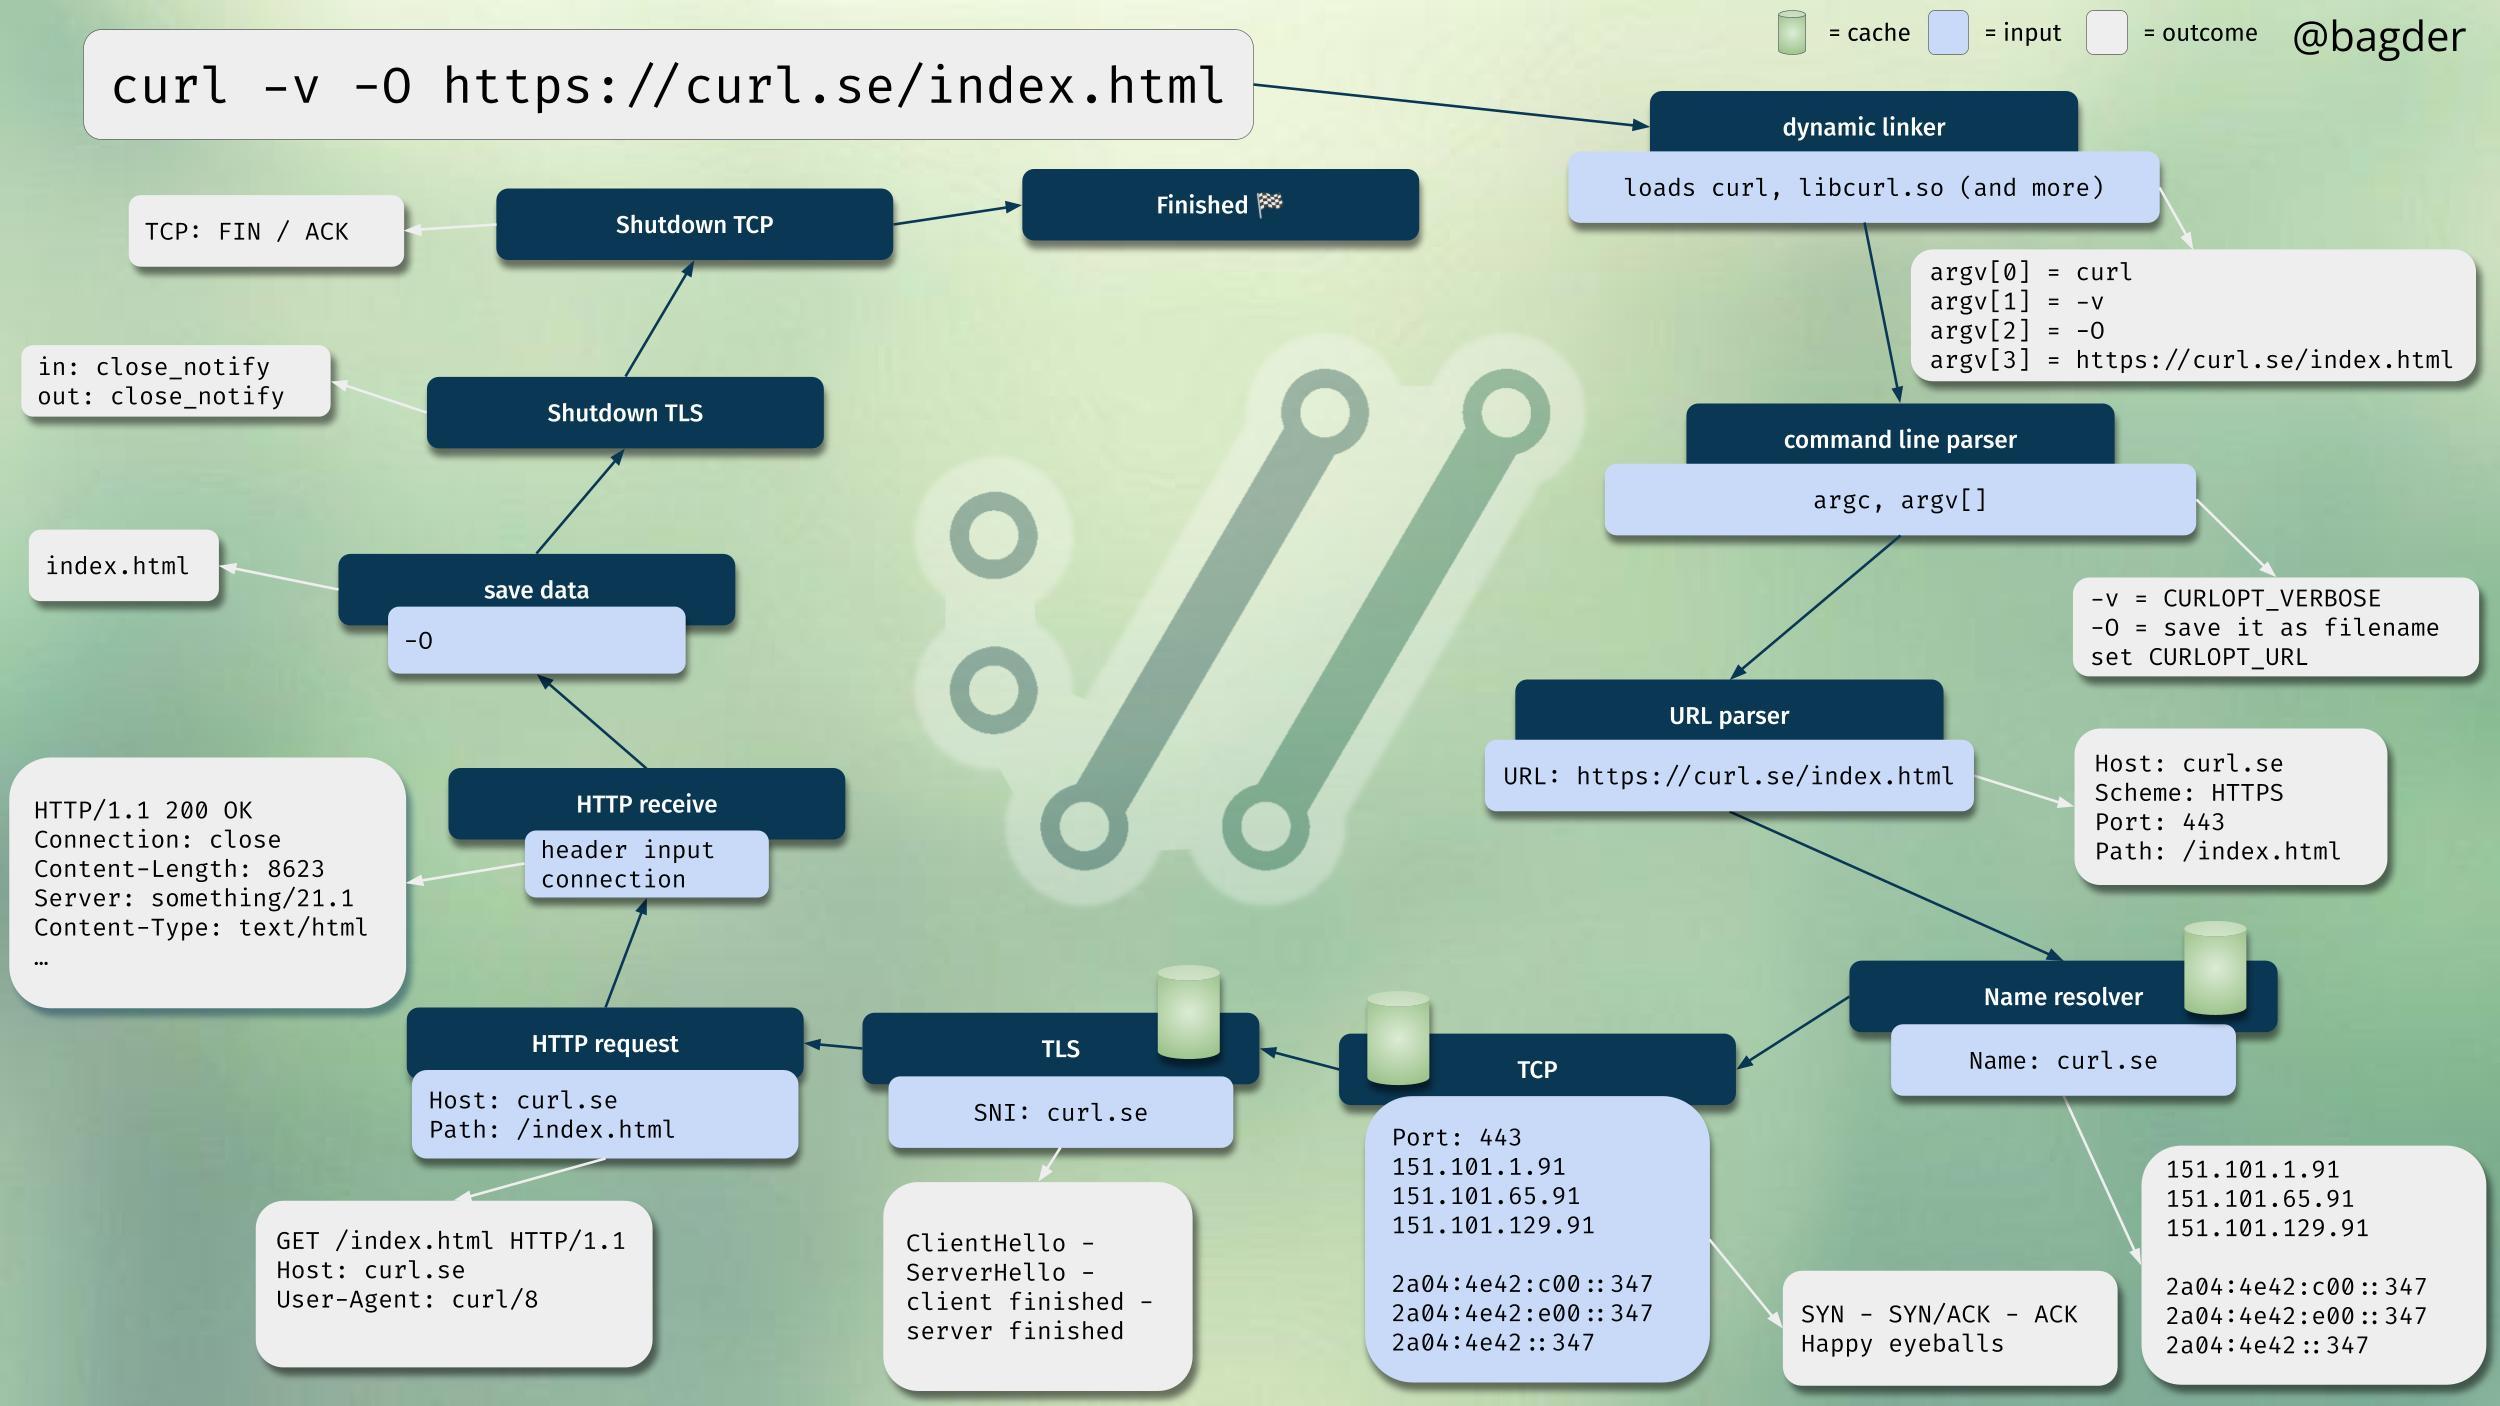
Task: Click the Shutdown TLS node
Action: 624,412
